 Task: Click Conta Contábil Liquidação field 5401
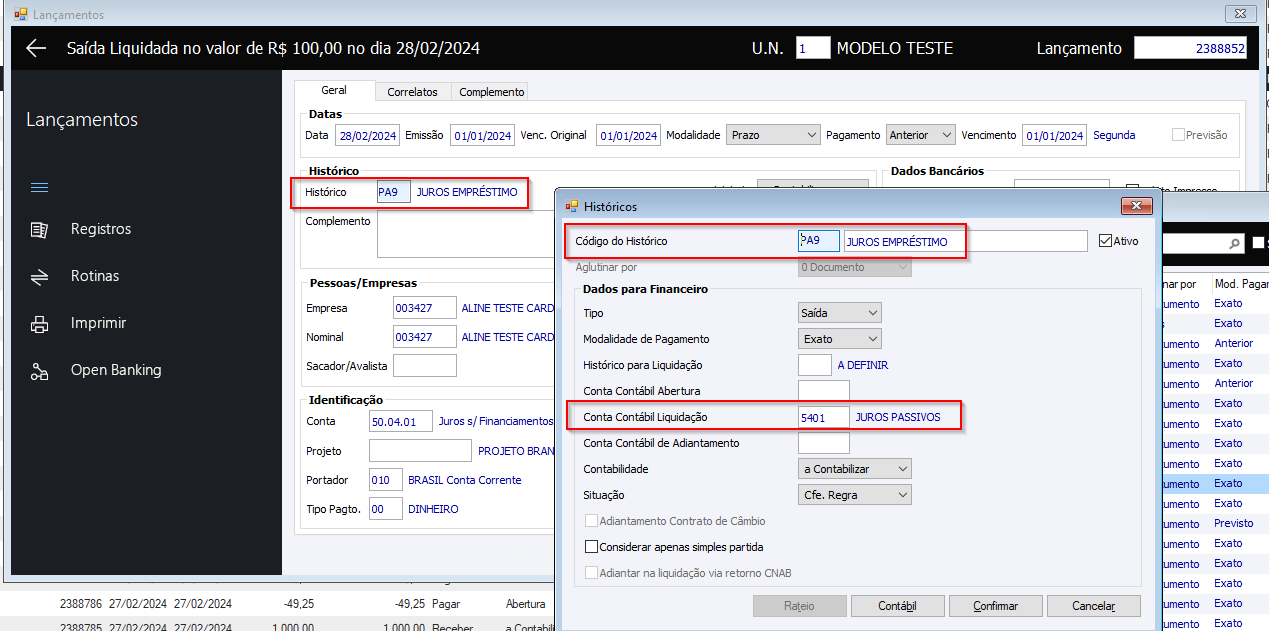coord(824,417)
